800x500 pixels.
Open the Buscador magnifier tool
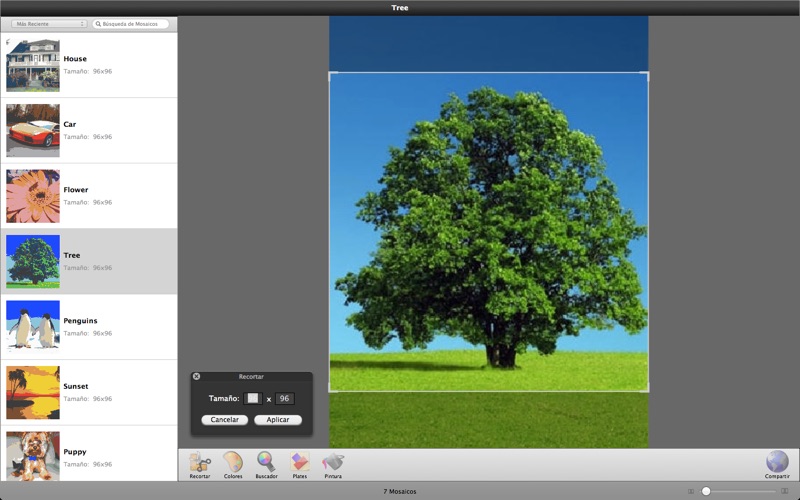point(266,463)
